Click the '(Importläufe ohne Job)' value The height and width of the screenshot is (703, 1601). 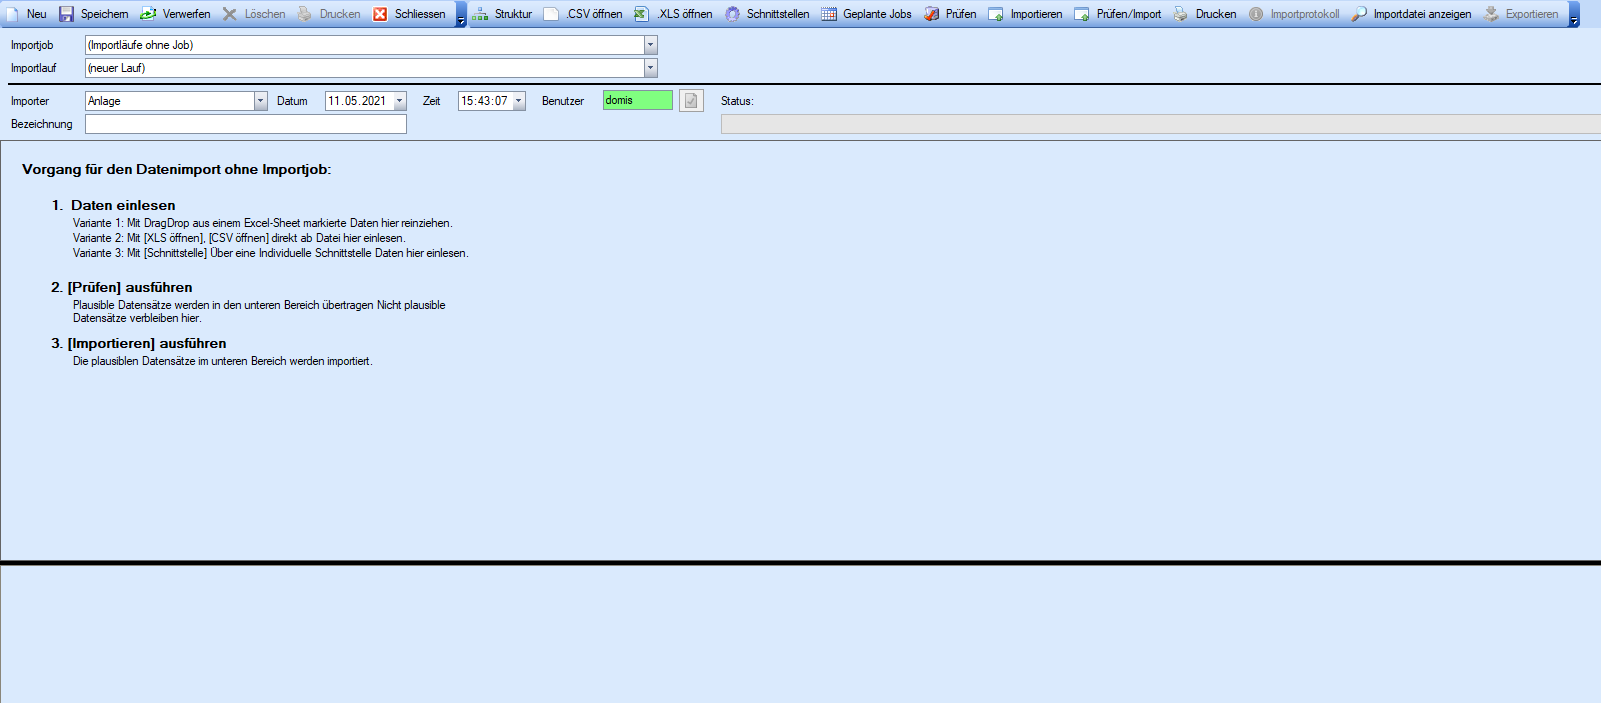tap(140, 45)
